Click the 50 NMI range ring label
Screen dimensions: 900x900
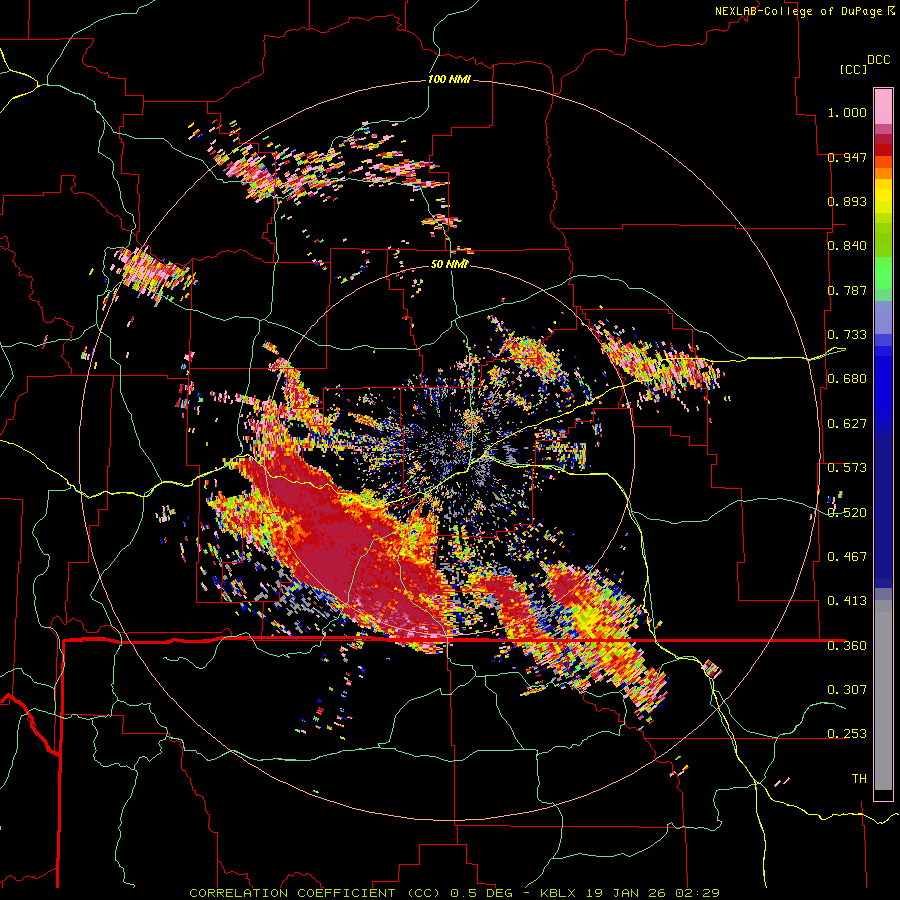click(449, 264)
